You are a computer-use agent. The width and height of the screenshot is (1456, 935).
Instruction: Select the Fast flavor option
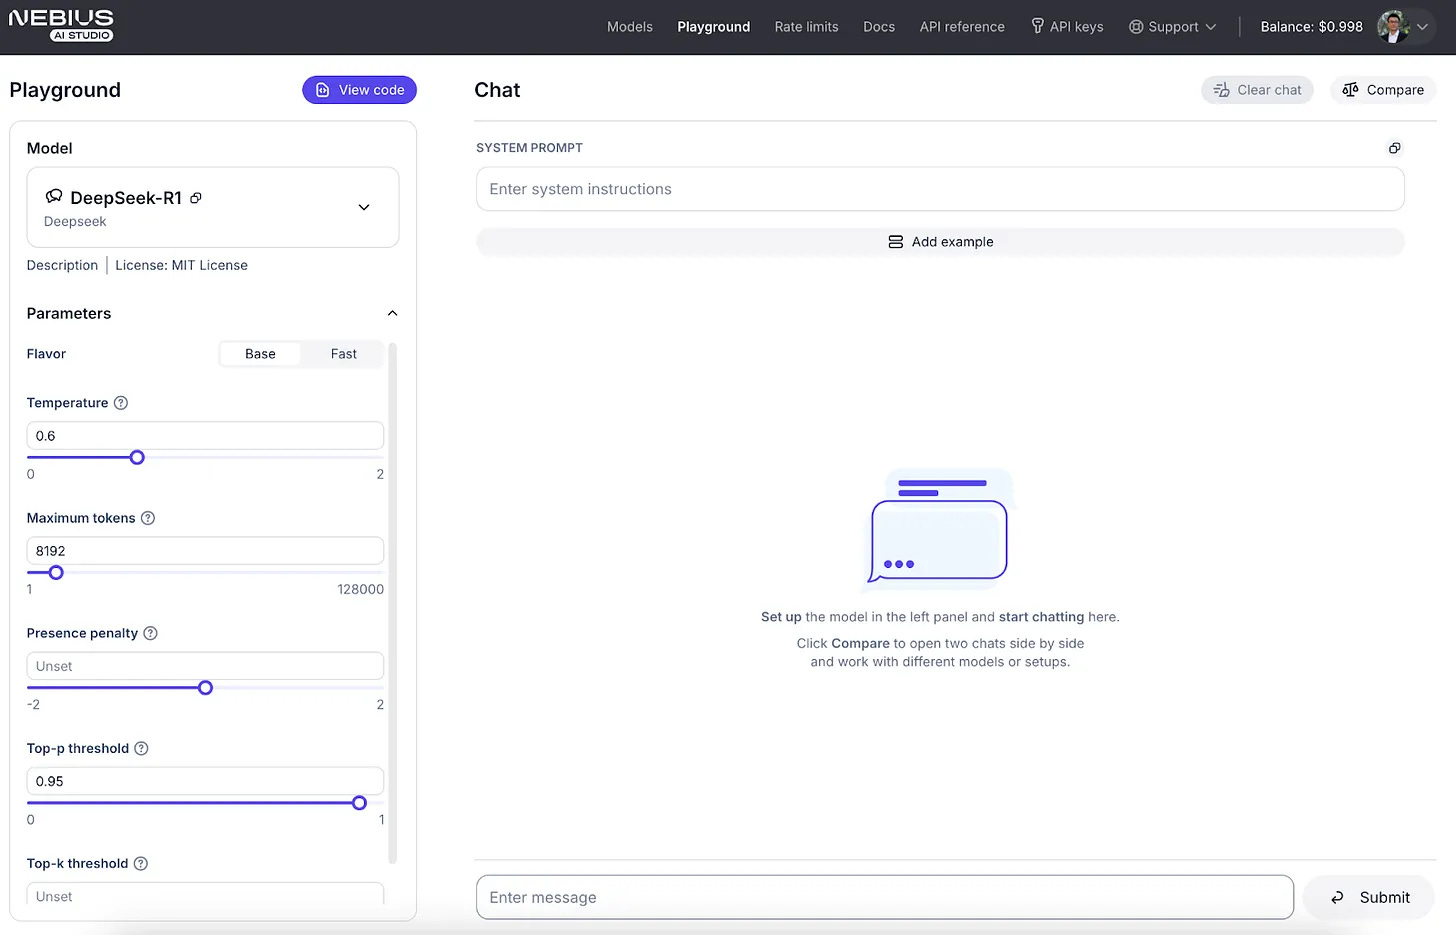point(343,354)
